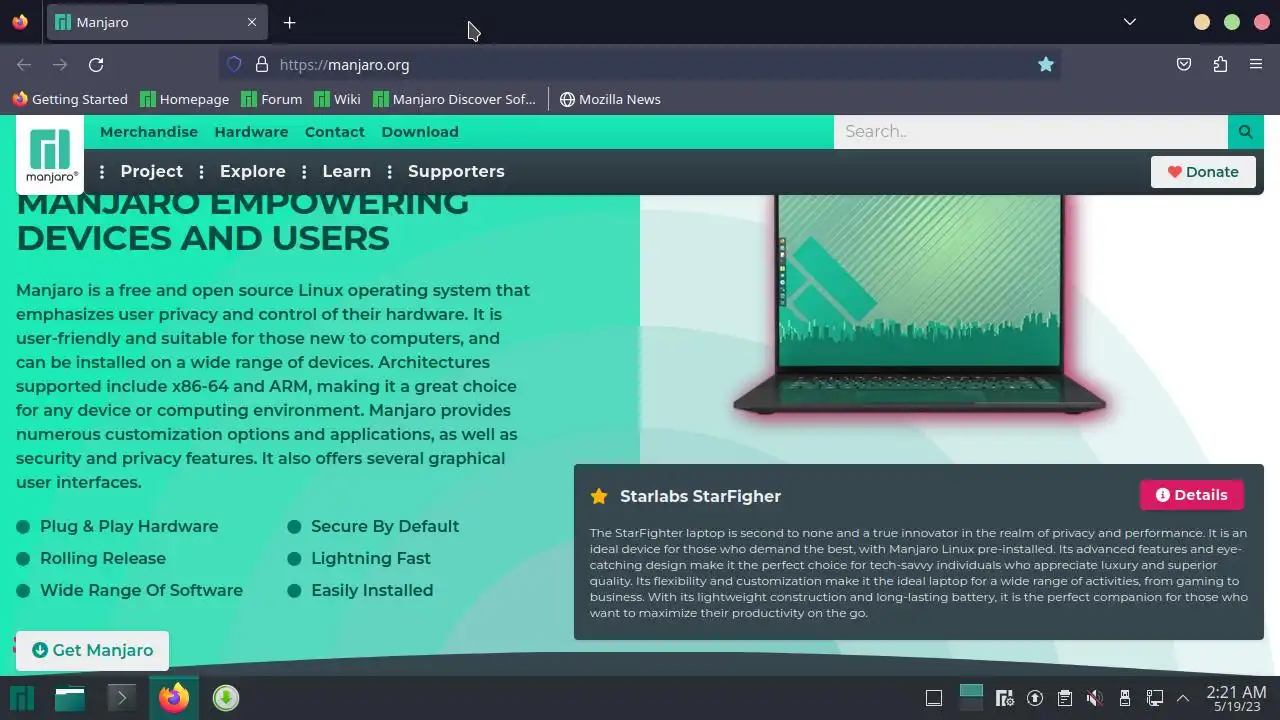Click the Donate button
This screenshot has height=720, width=1280.
coord(1203,172)
